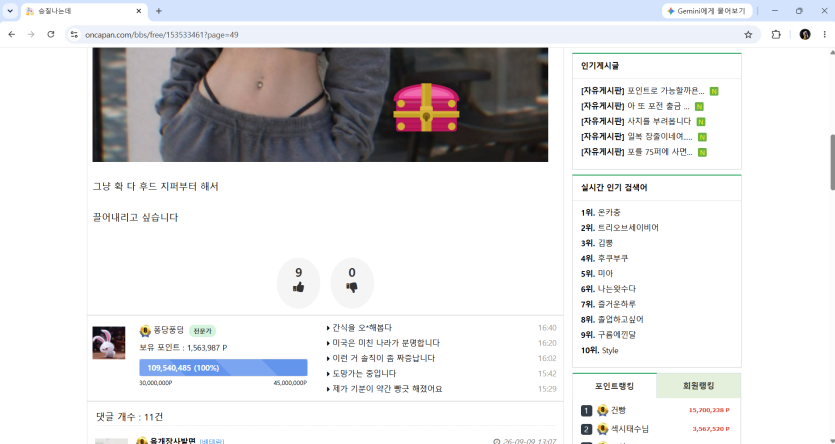
Task: Click the page vertical scrollbar thumb
Action: (x=832, y=162)
